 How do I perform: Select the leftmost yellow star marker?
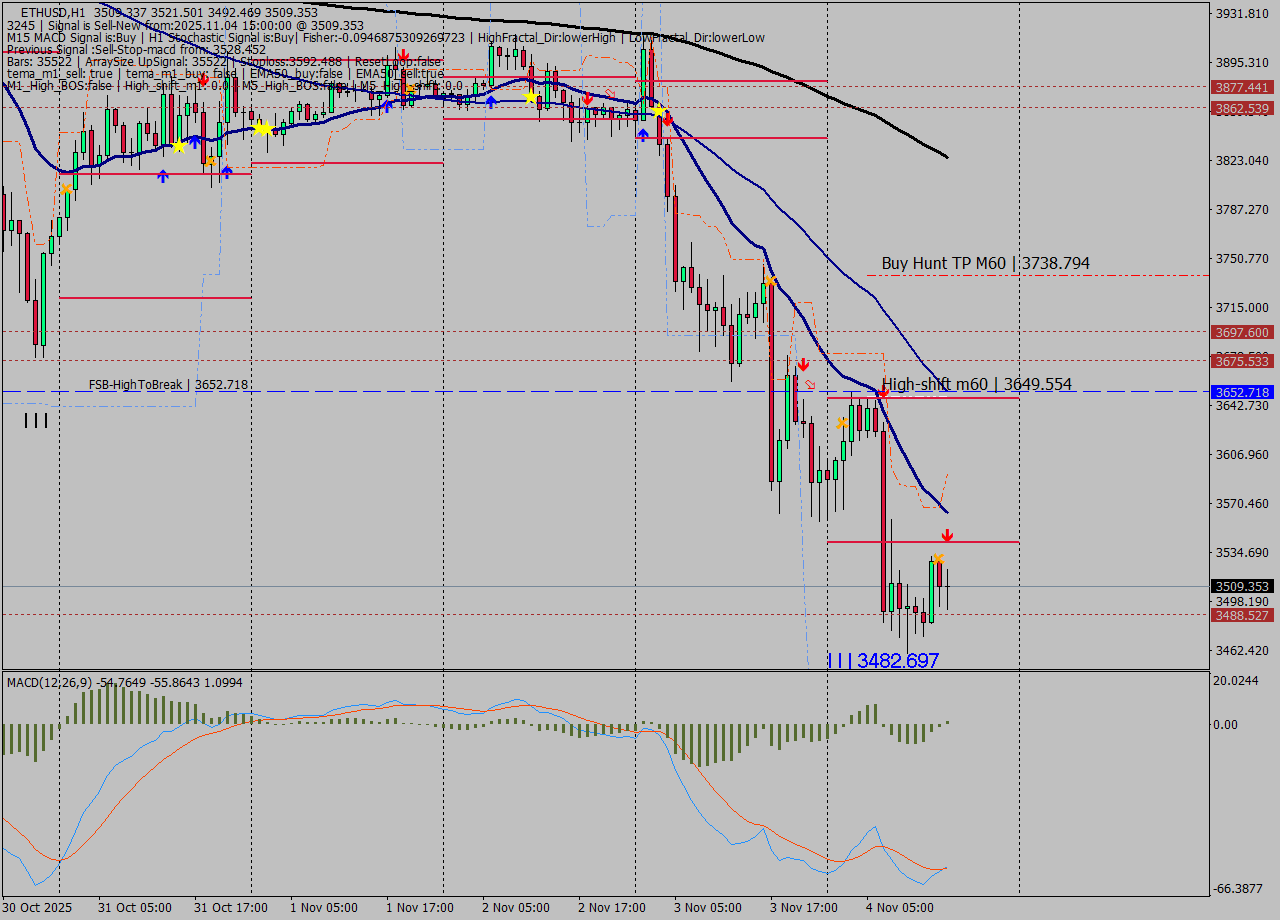point(178,146)
